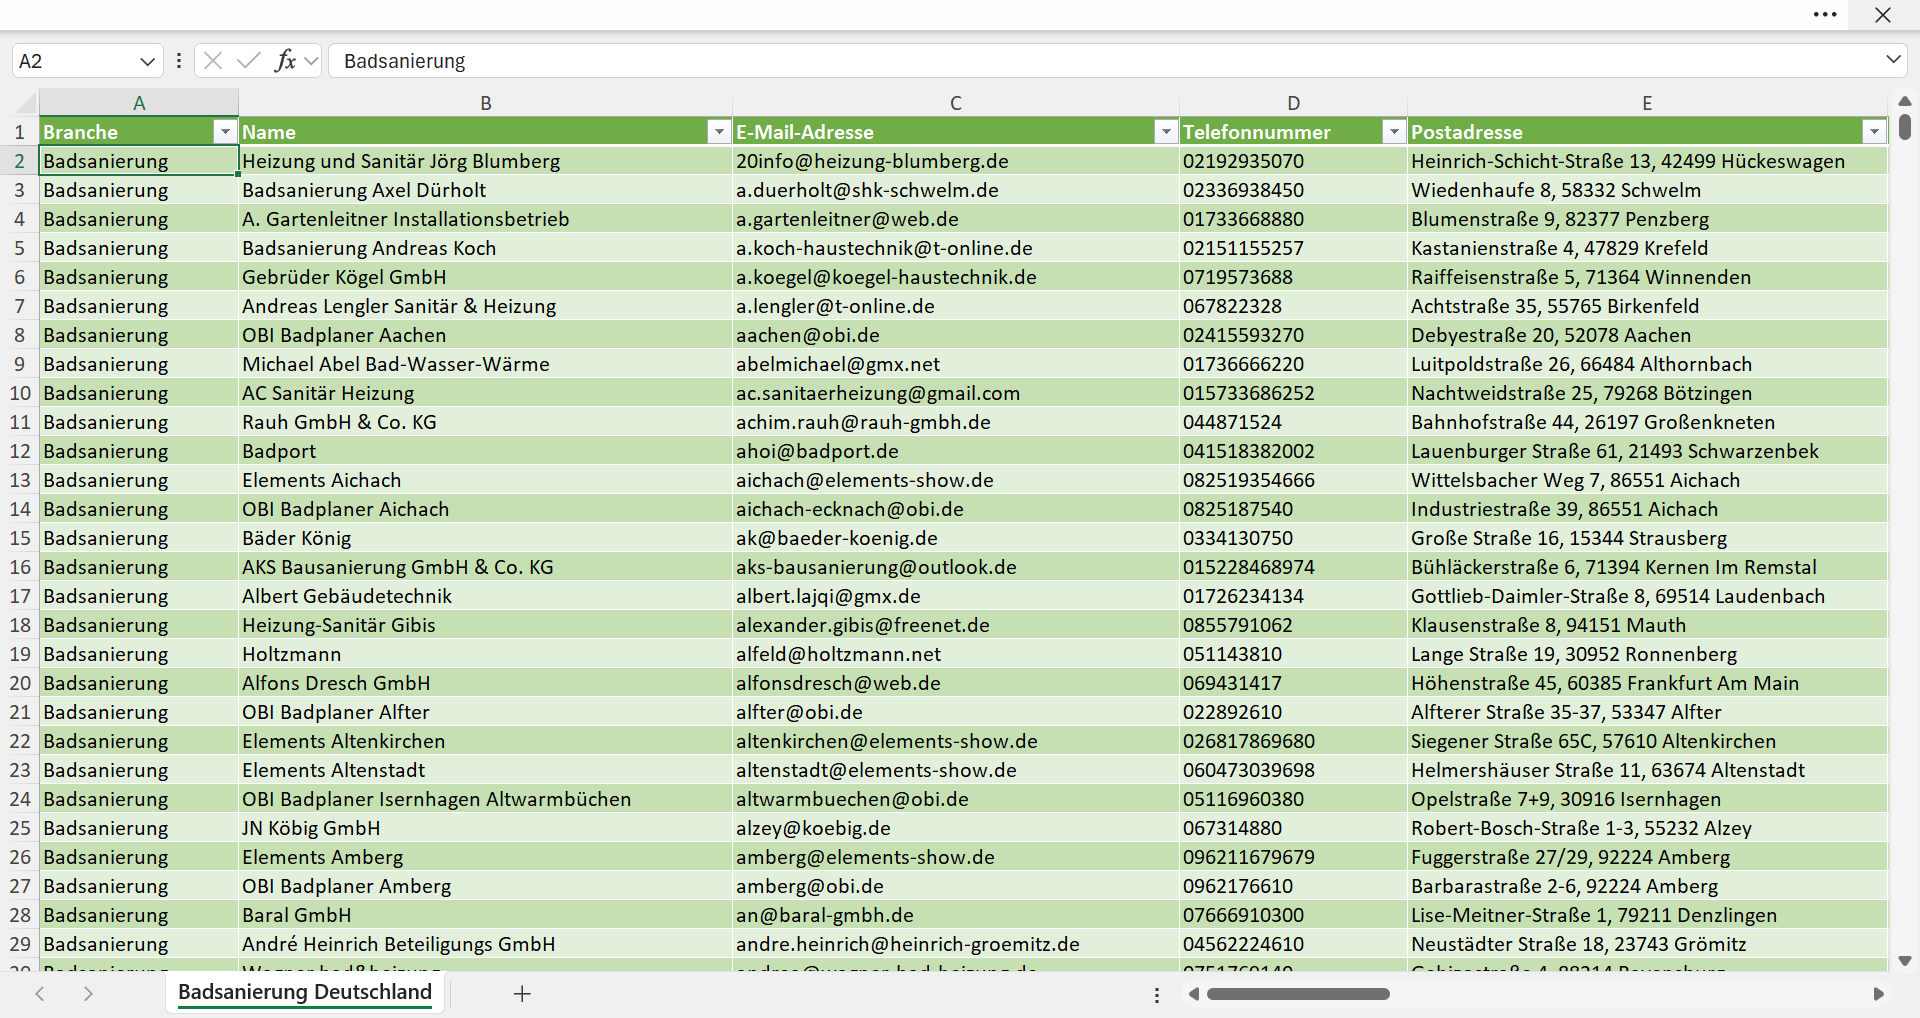The width and height of the screenshot is (1920, 1018).
Task: Select cell JN Köbig GmbH
Action: point(486,828)
